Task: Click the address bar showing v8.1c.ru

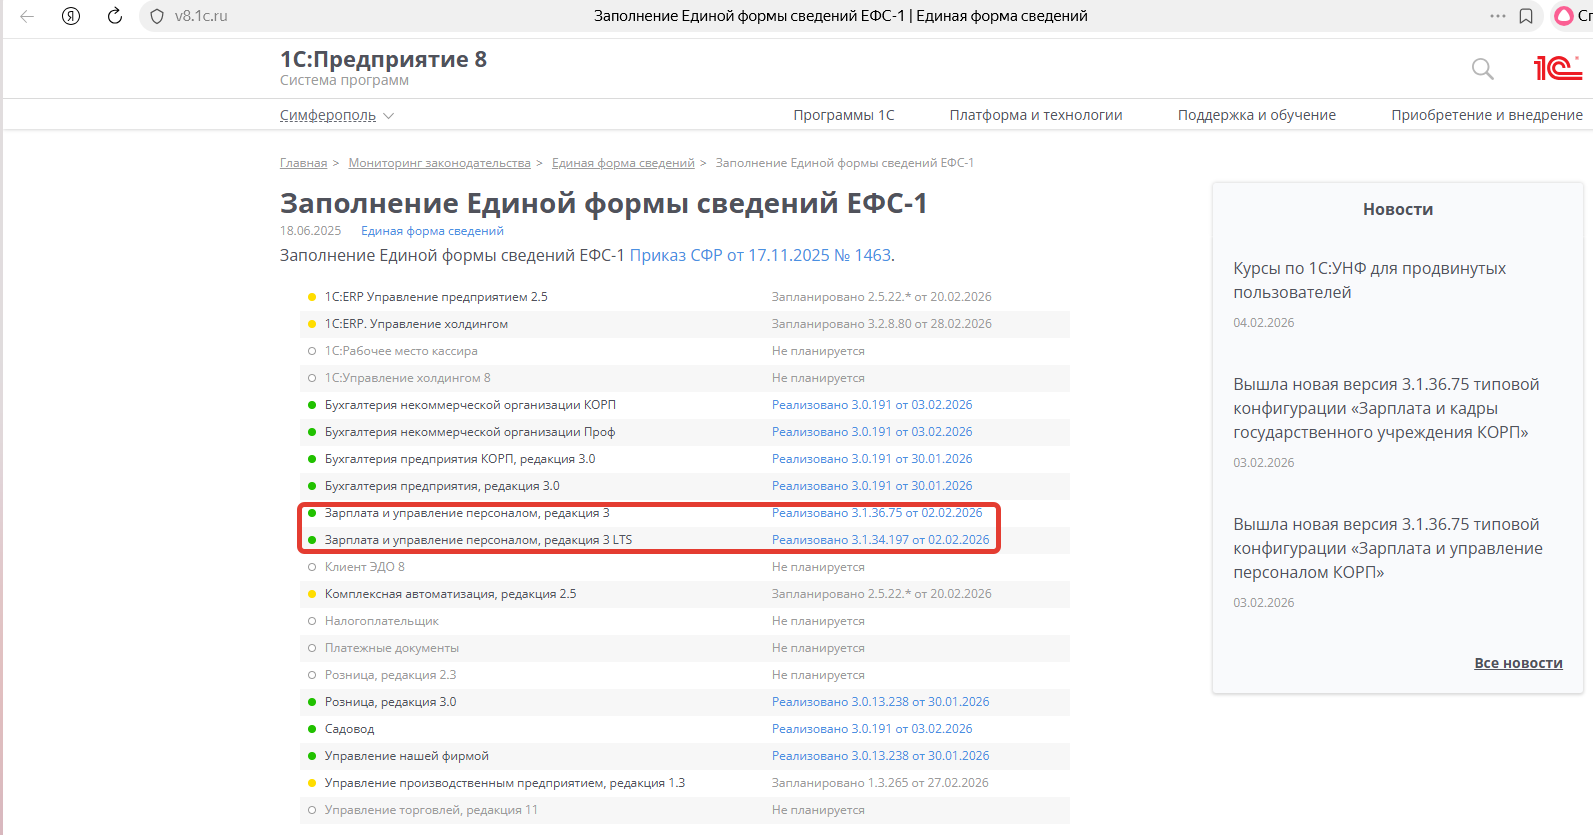Action: [300, 16]
